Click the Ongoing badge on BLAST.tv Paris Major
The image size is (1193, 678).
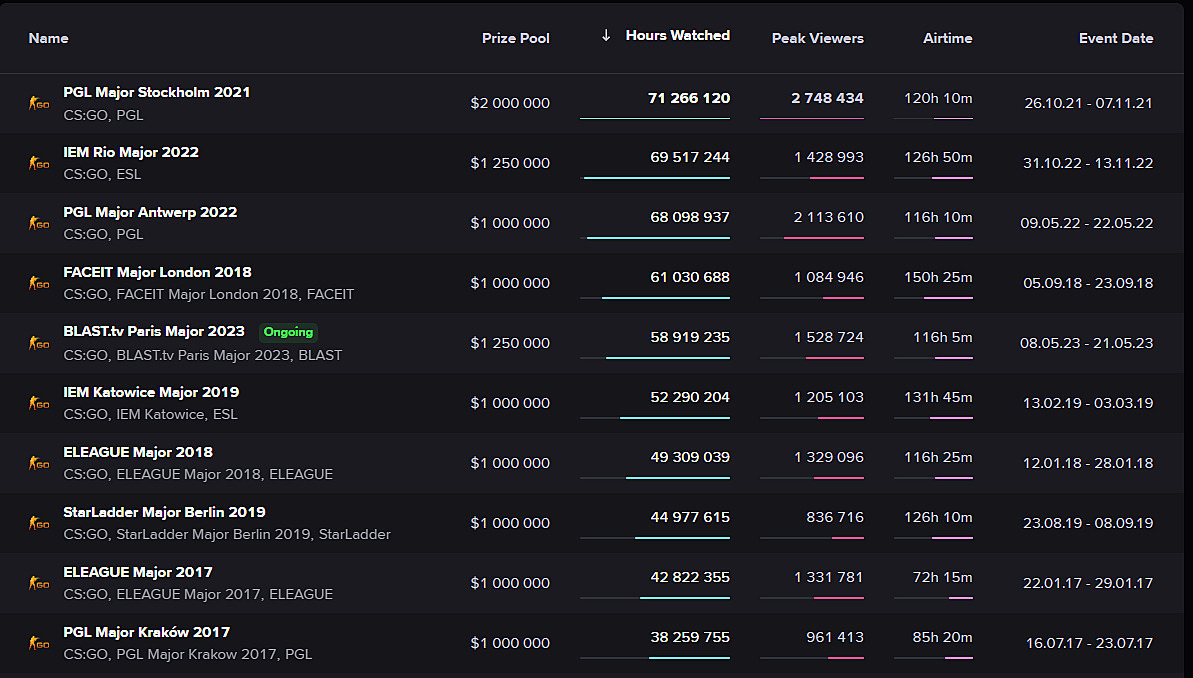click(288, 332)
